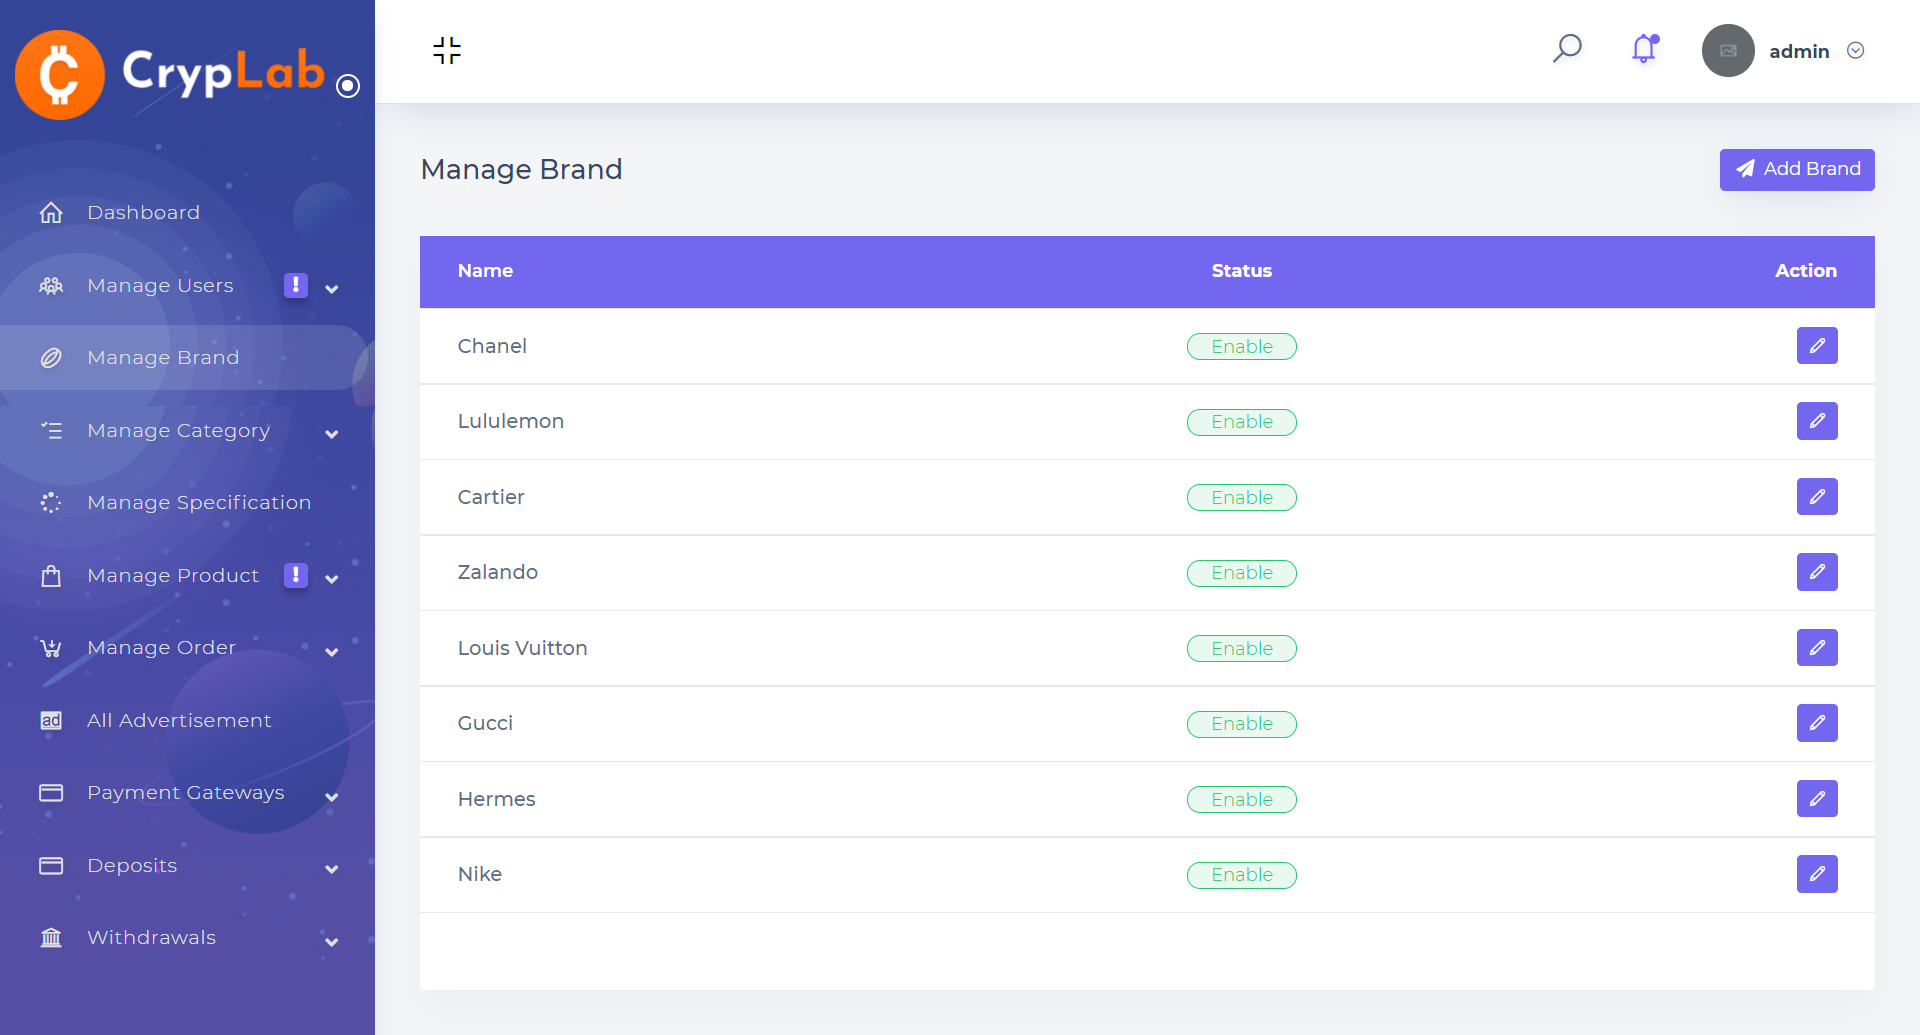
Task: Open Manage Specification menu item
Action: click(x=198, y=503)
